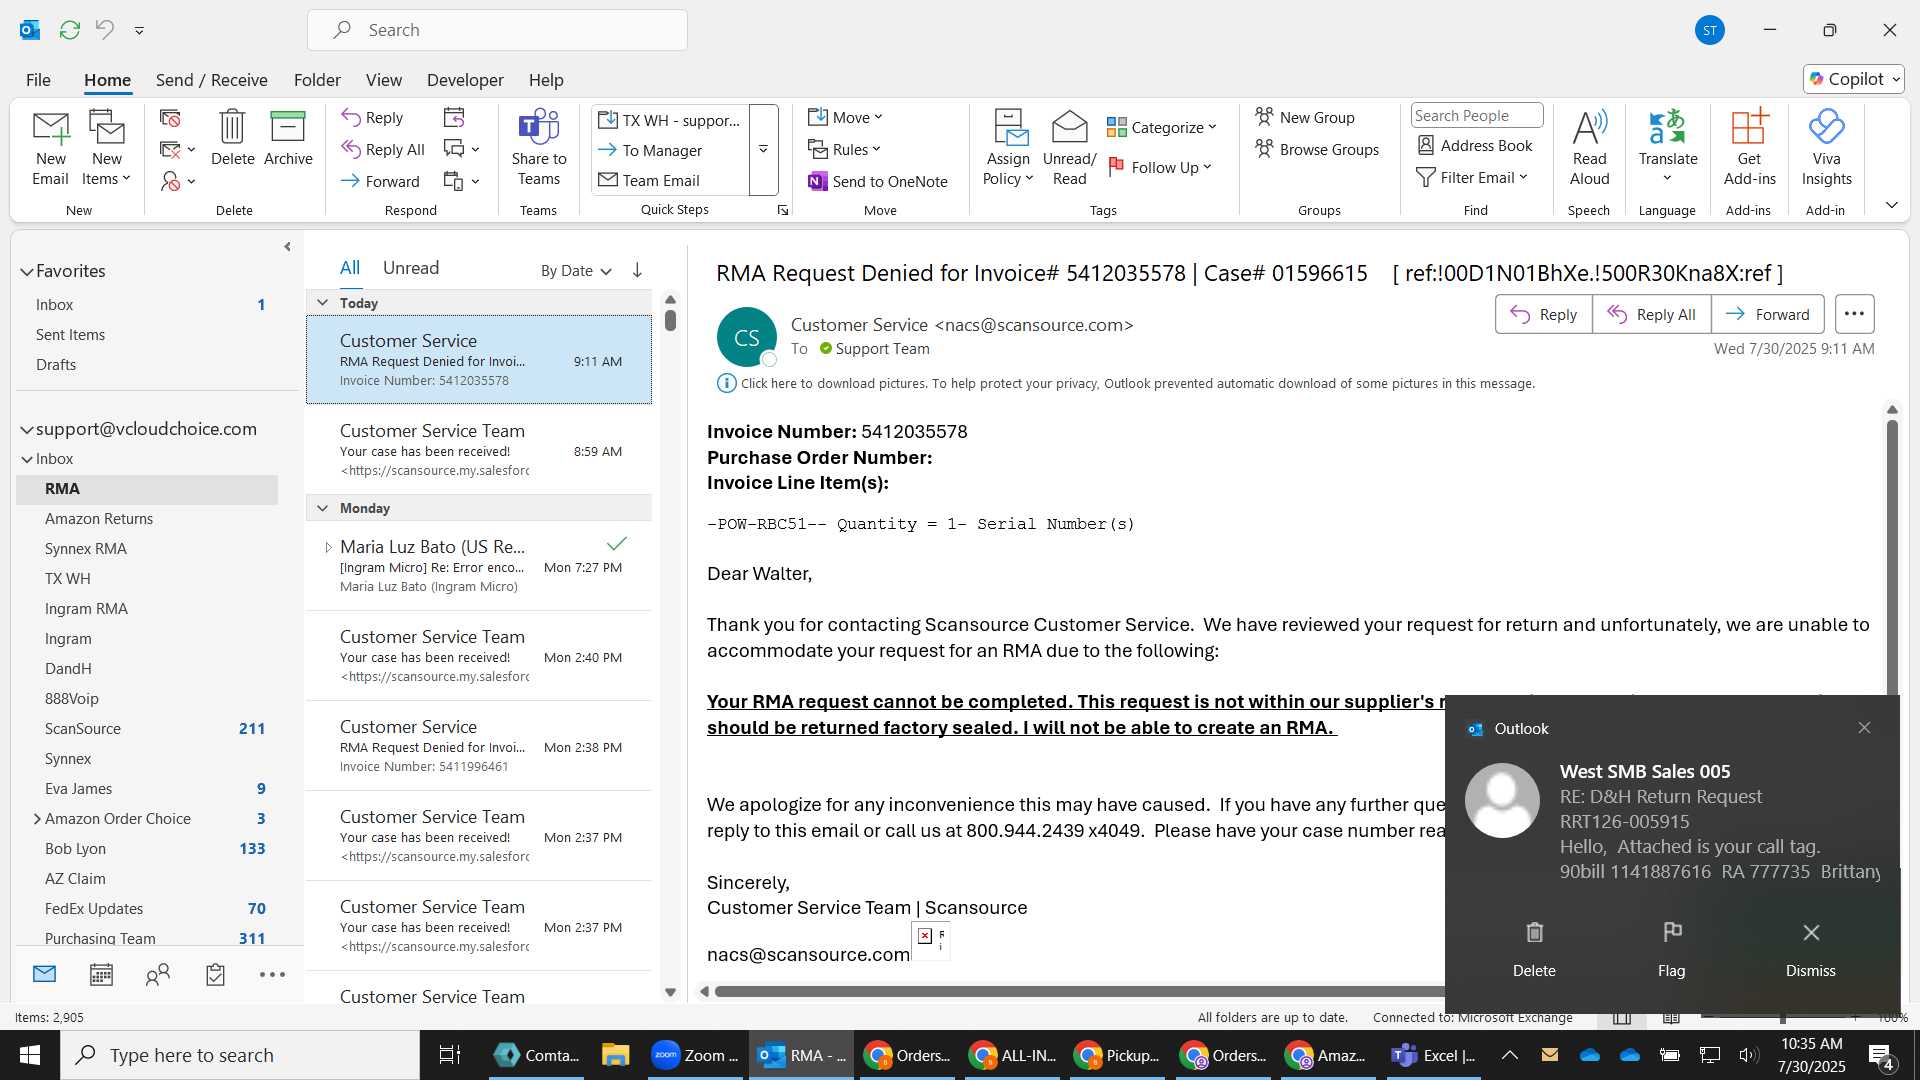Switch to the Folder tab
1920x1080 pixels.
tap(317, 80)
